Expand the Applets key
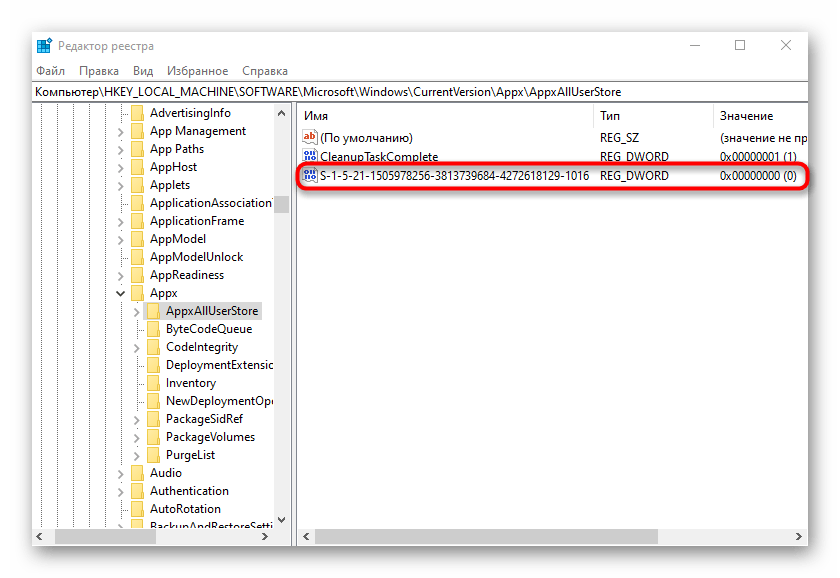Screen dimensions: 840x578 pyautogui.click(x=121, y=185)
